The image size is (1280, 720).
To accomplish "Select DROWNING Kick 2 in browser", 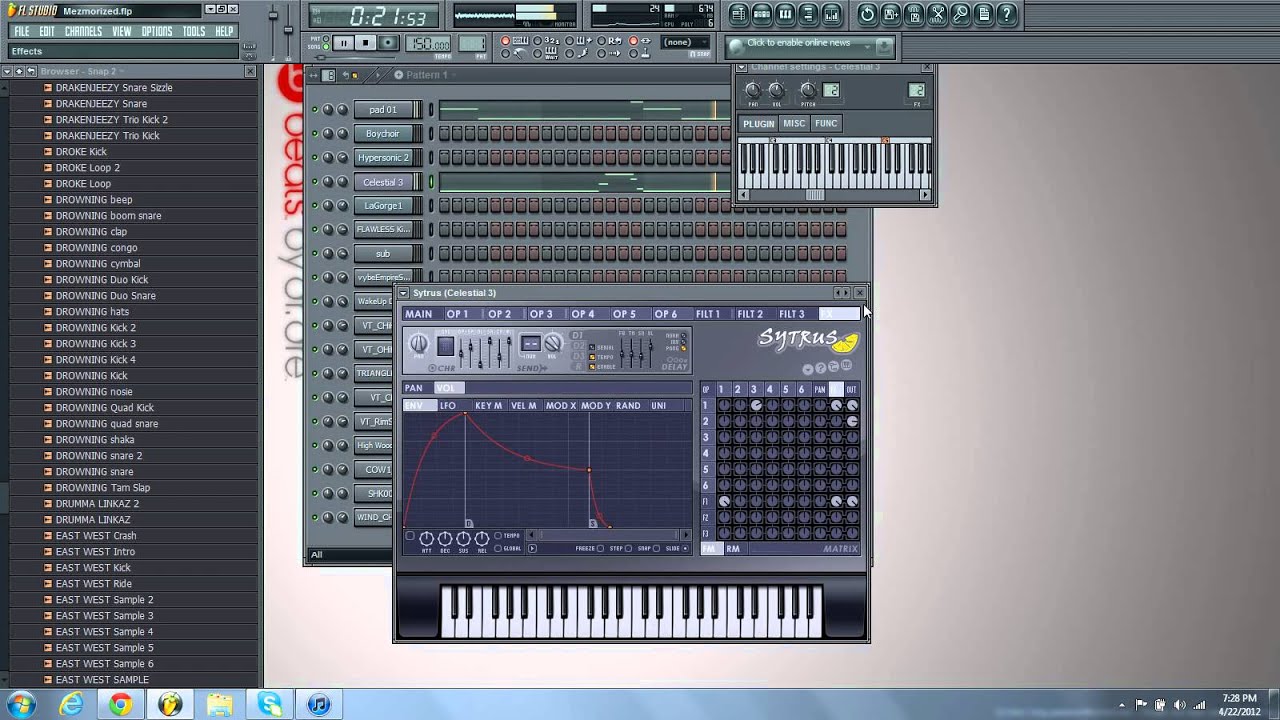I will 96,328.
